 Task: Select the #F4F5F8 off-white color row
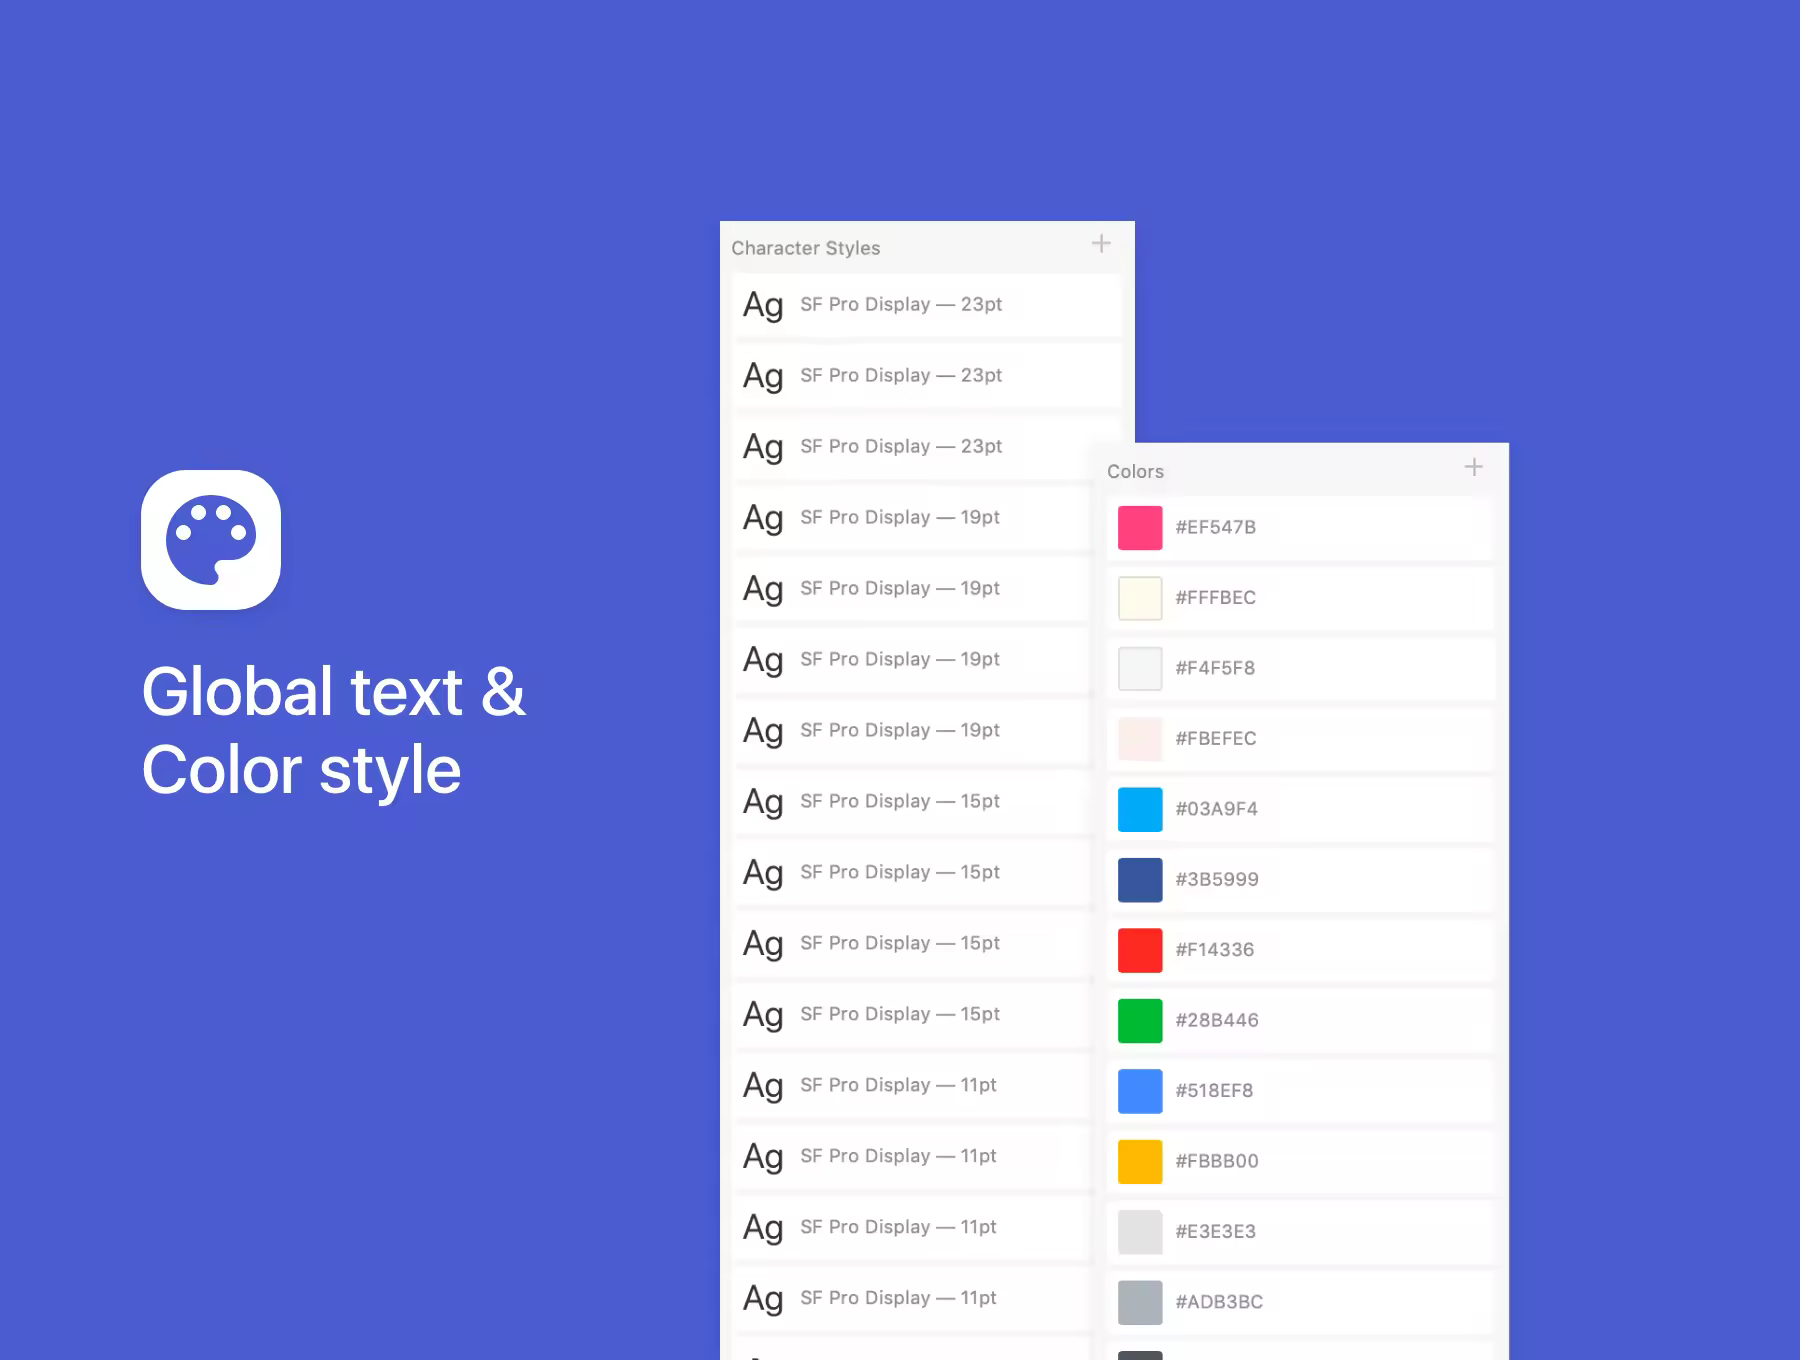point(1301,669)
